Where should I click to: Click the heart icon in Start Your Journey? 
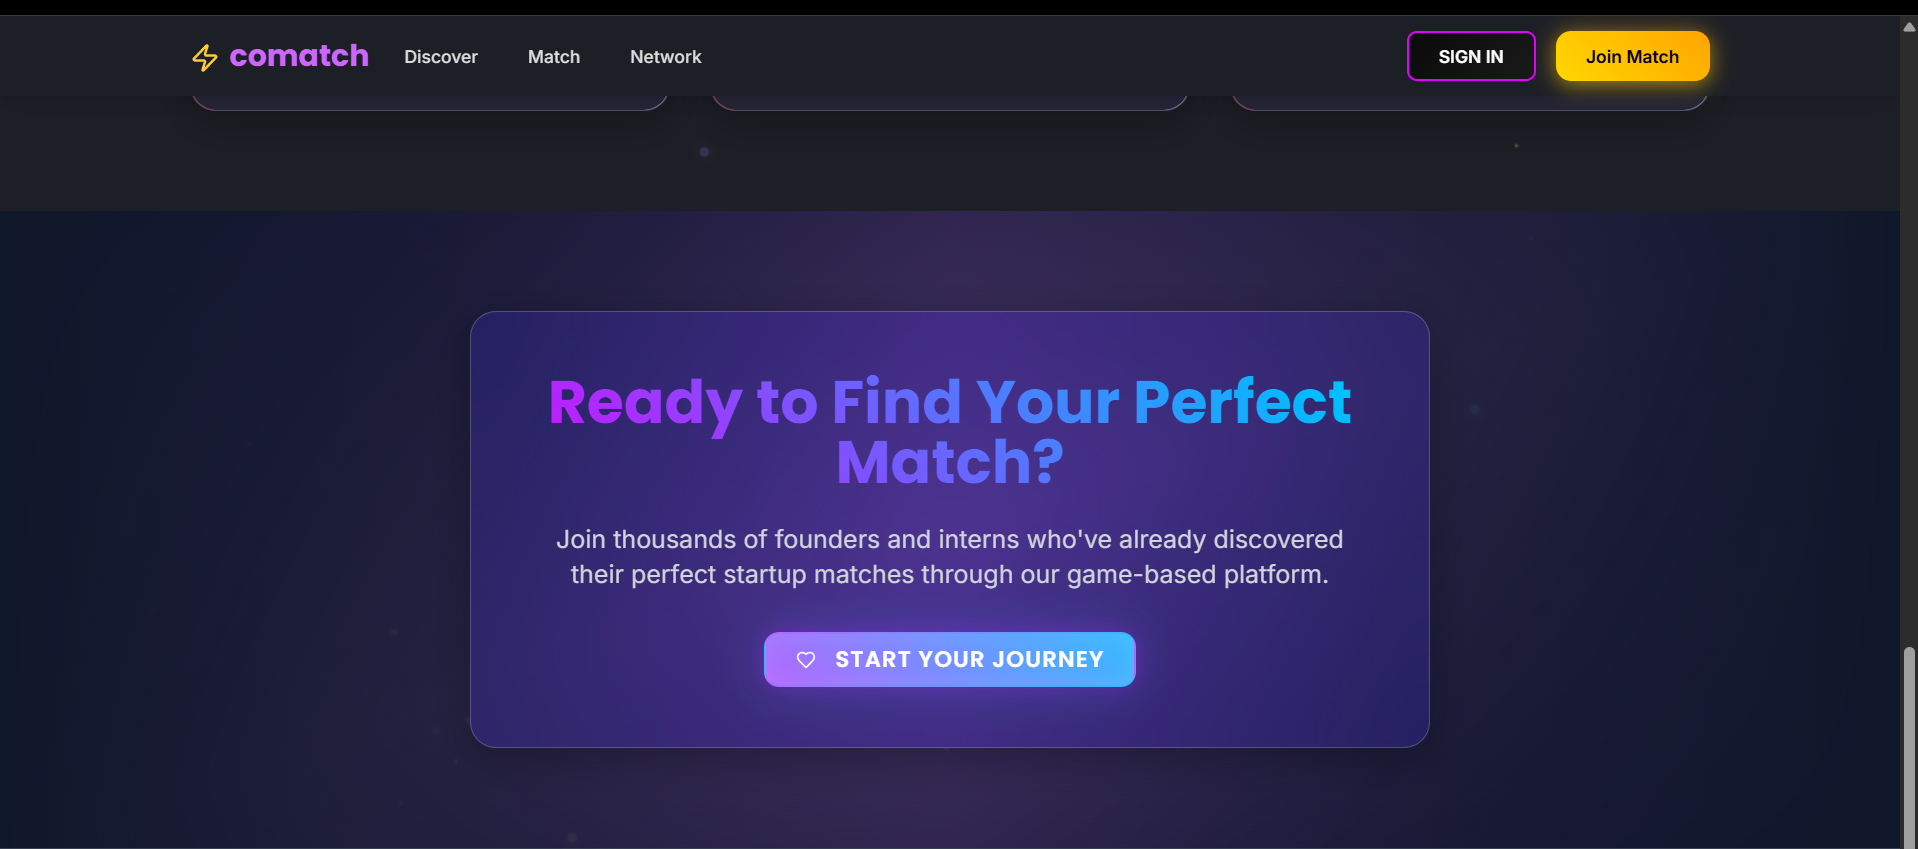806,660
